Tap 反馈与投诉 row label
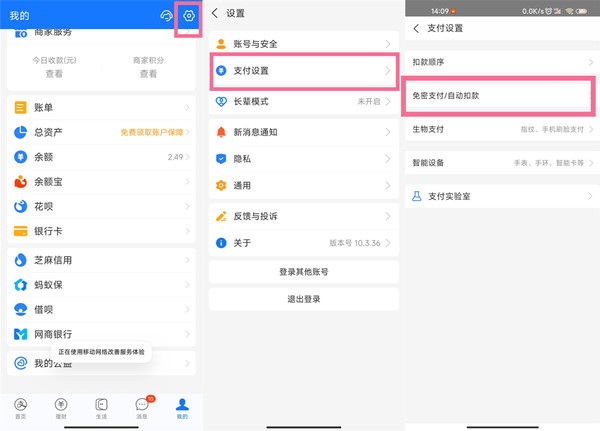This screenshot has width=600, height=431. (x=255, y=216)
